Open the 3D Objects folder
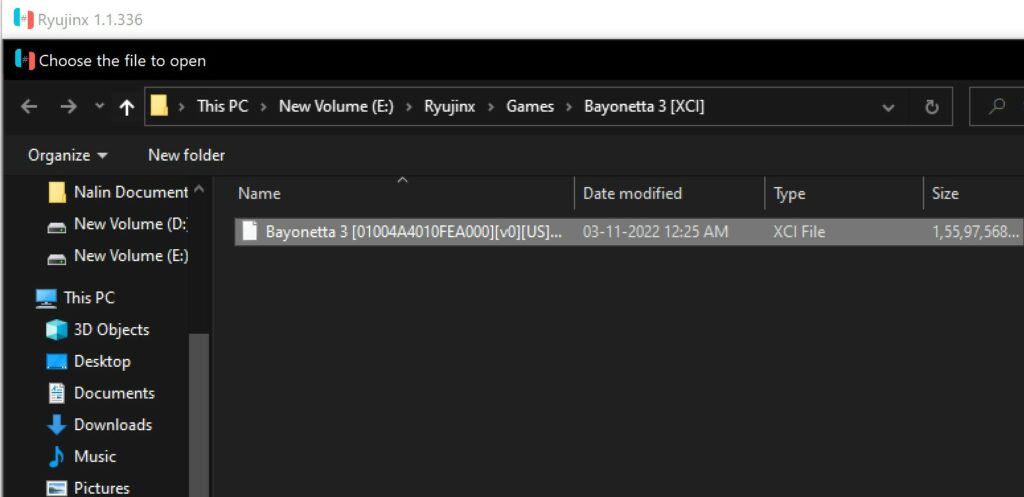 (x=110, y=330)
